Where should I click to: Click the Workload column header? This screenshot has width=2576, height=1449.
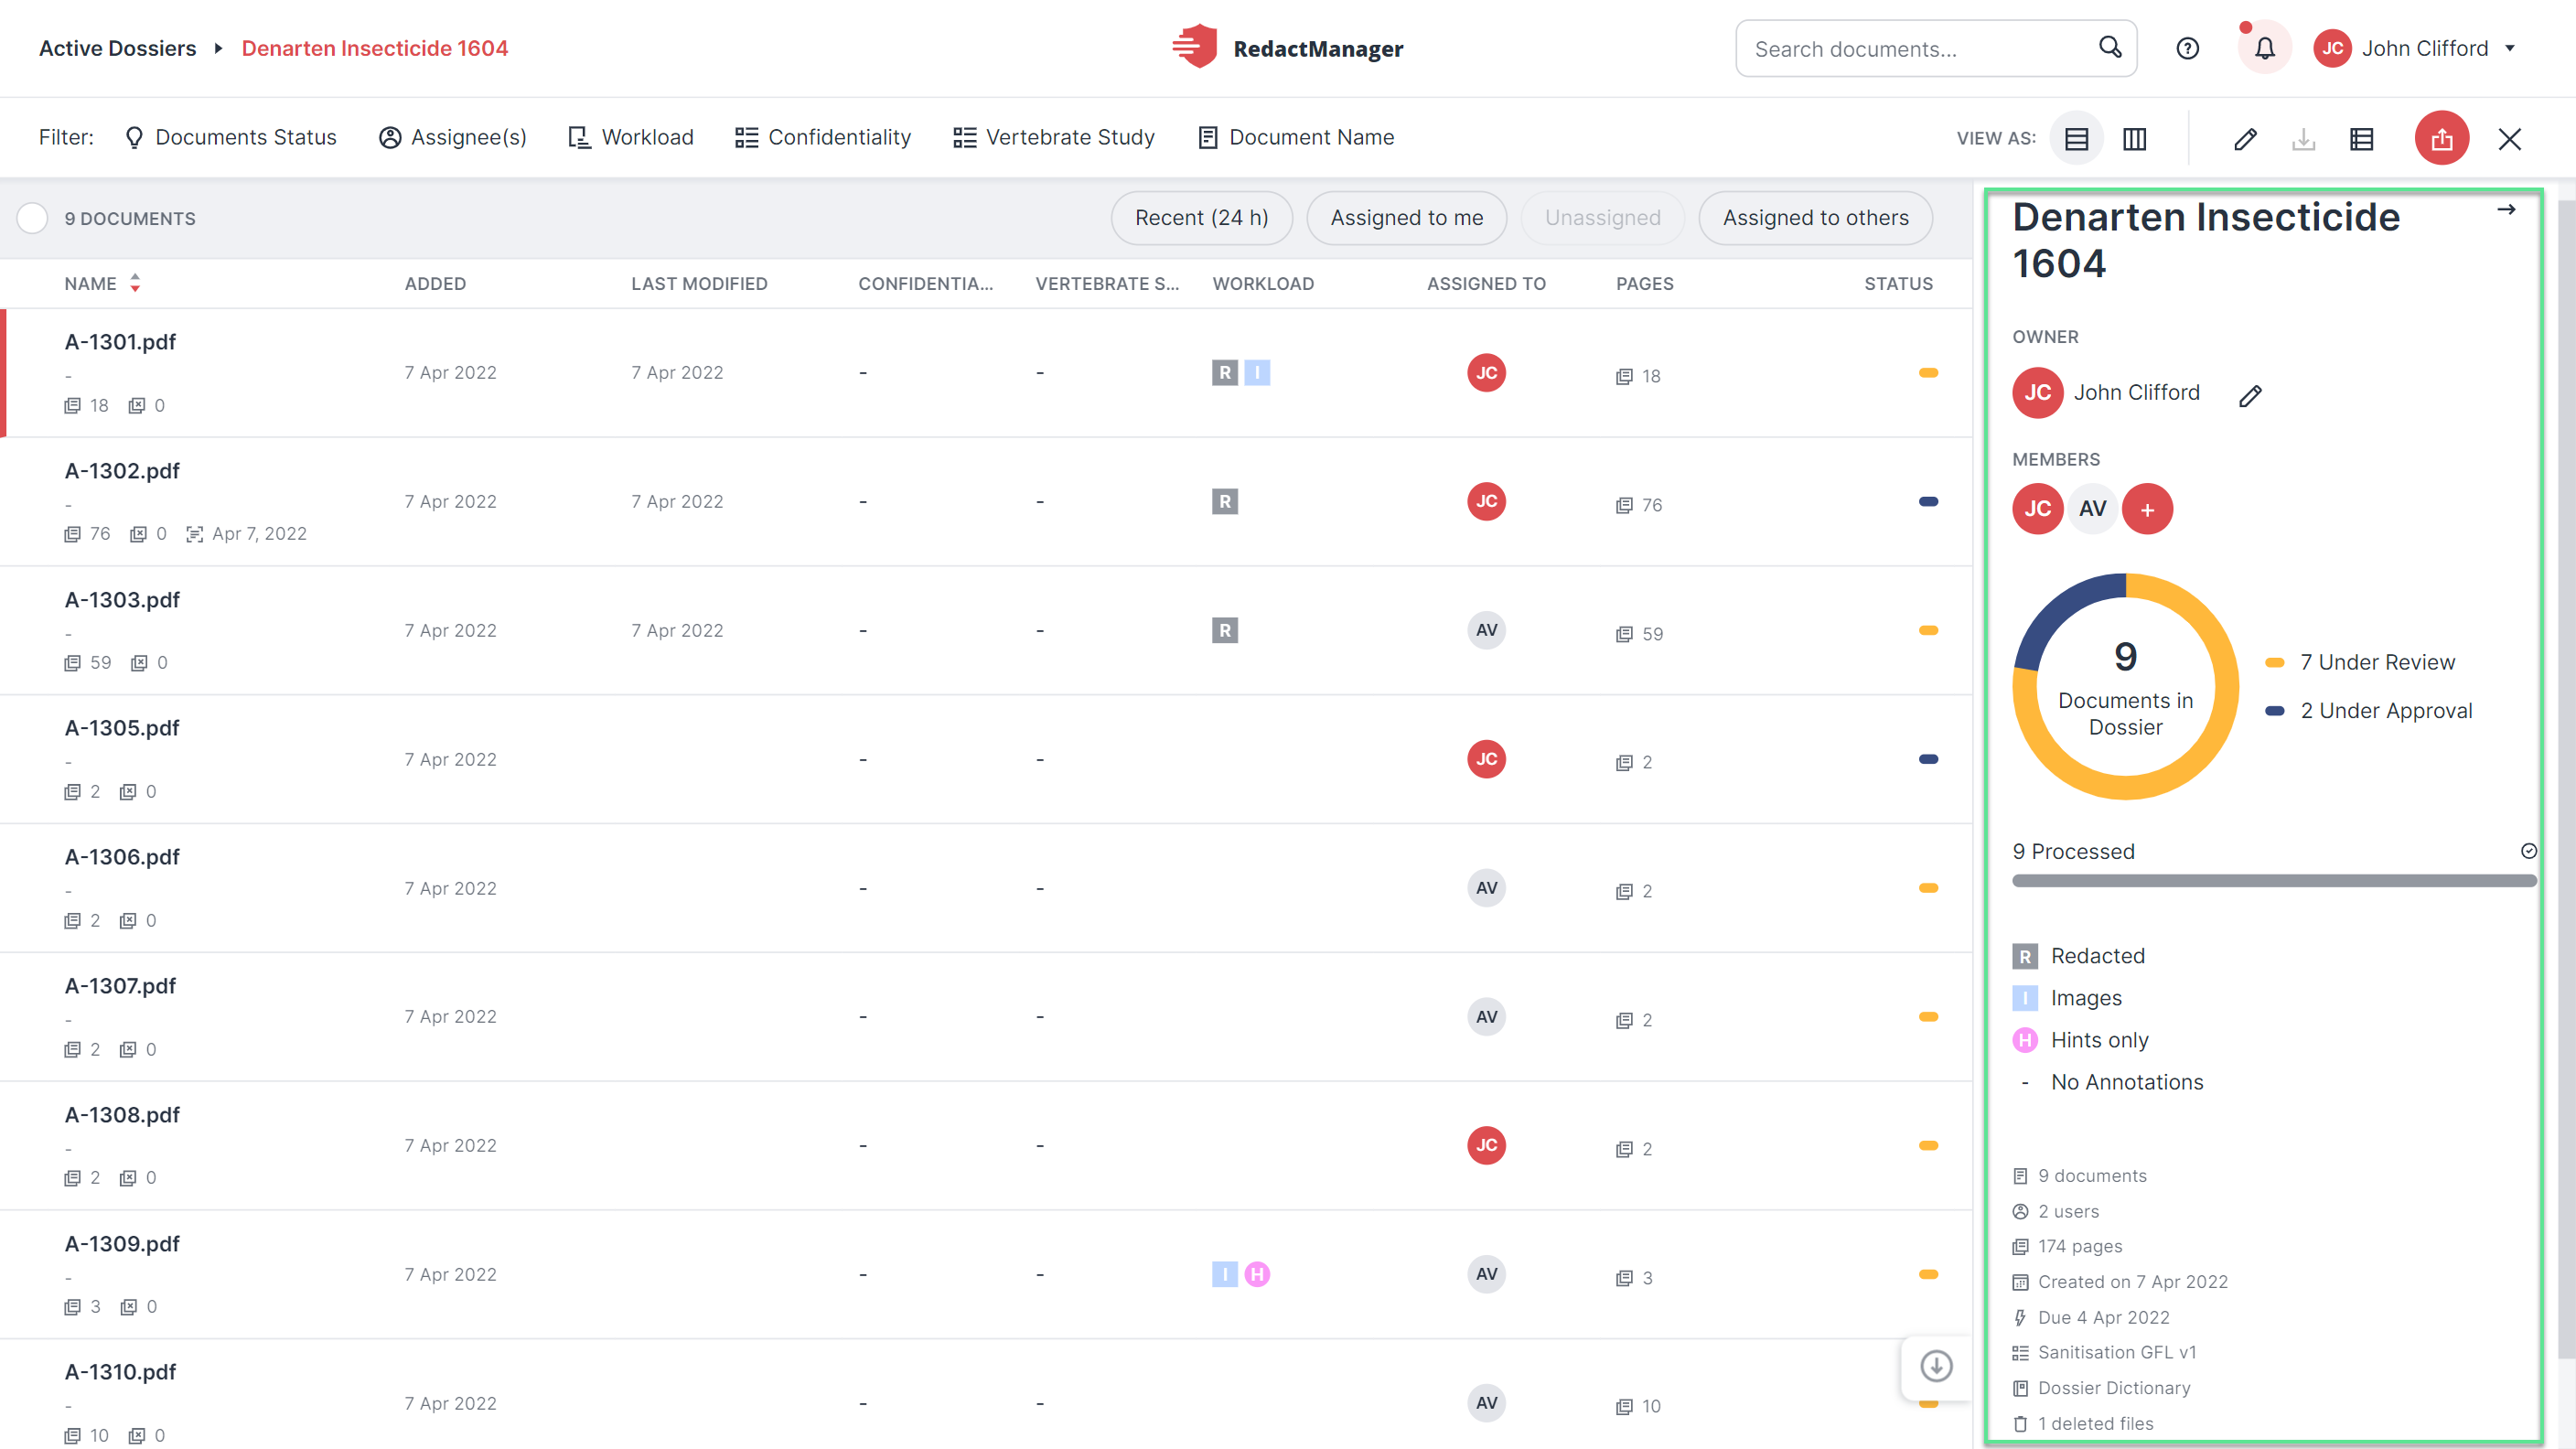click(x=1263, y=284)
